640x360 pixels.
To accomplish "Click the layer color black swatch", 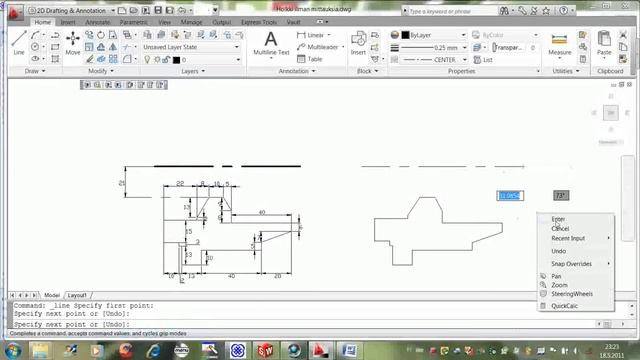I will [x=176, y=60].
